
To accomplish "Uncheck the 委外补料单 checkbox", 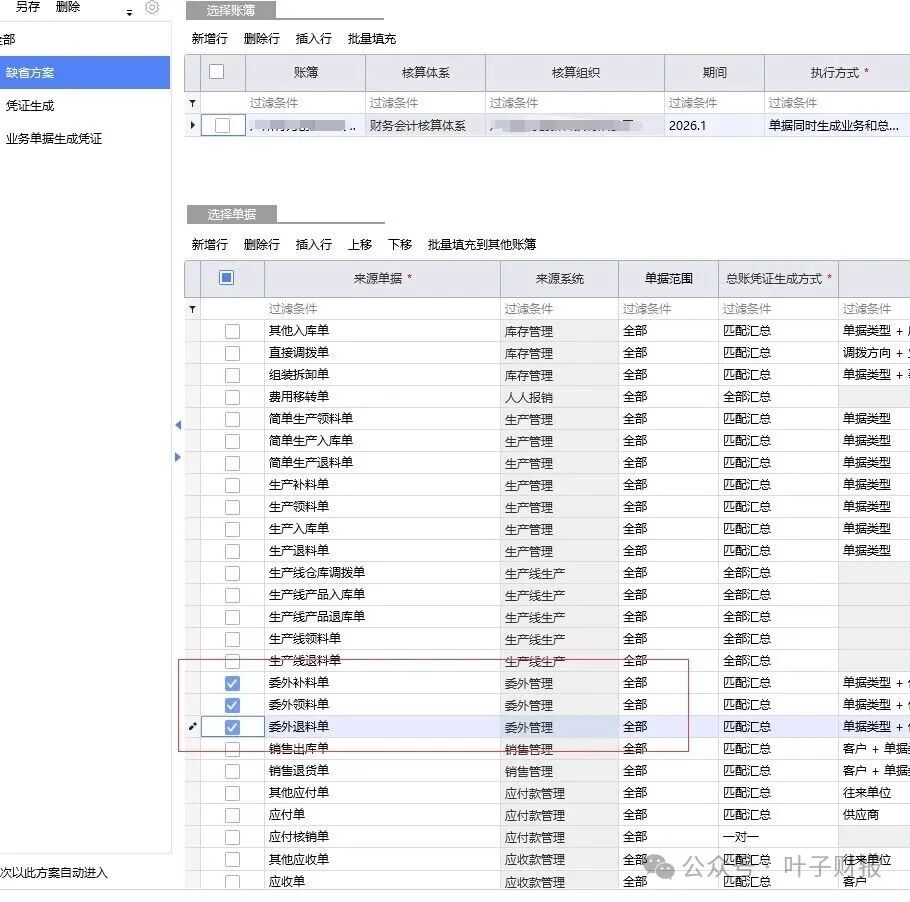I will tap(232, 683).
